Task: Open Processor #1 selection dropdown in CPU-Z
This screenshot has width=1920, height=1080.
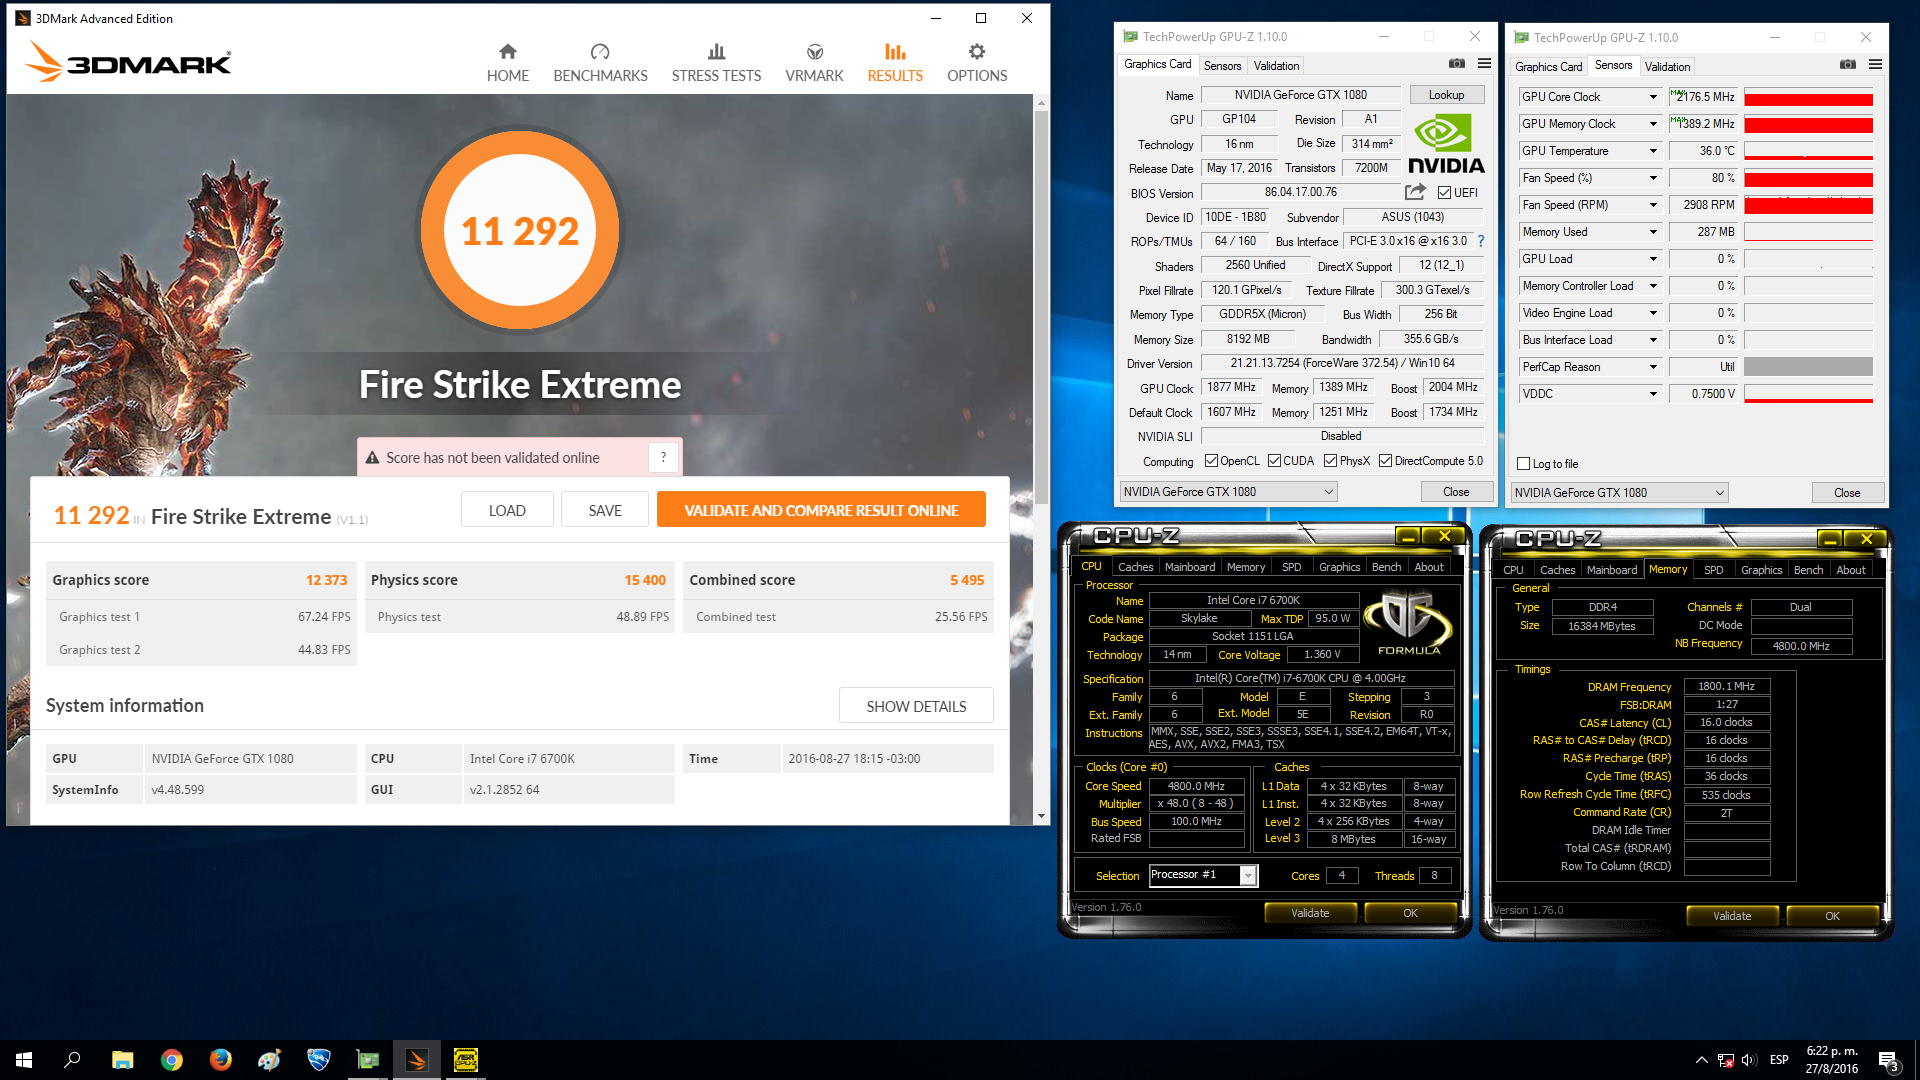Action: pyautogui.click(x=1203, y=875)
